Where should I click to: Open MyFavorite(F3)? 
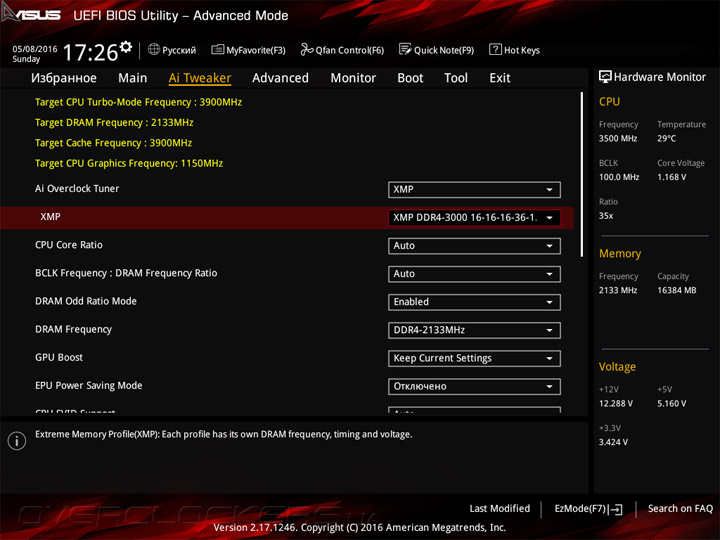[x=248, y=50]
